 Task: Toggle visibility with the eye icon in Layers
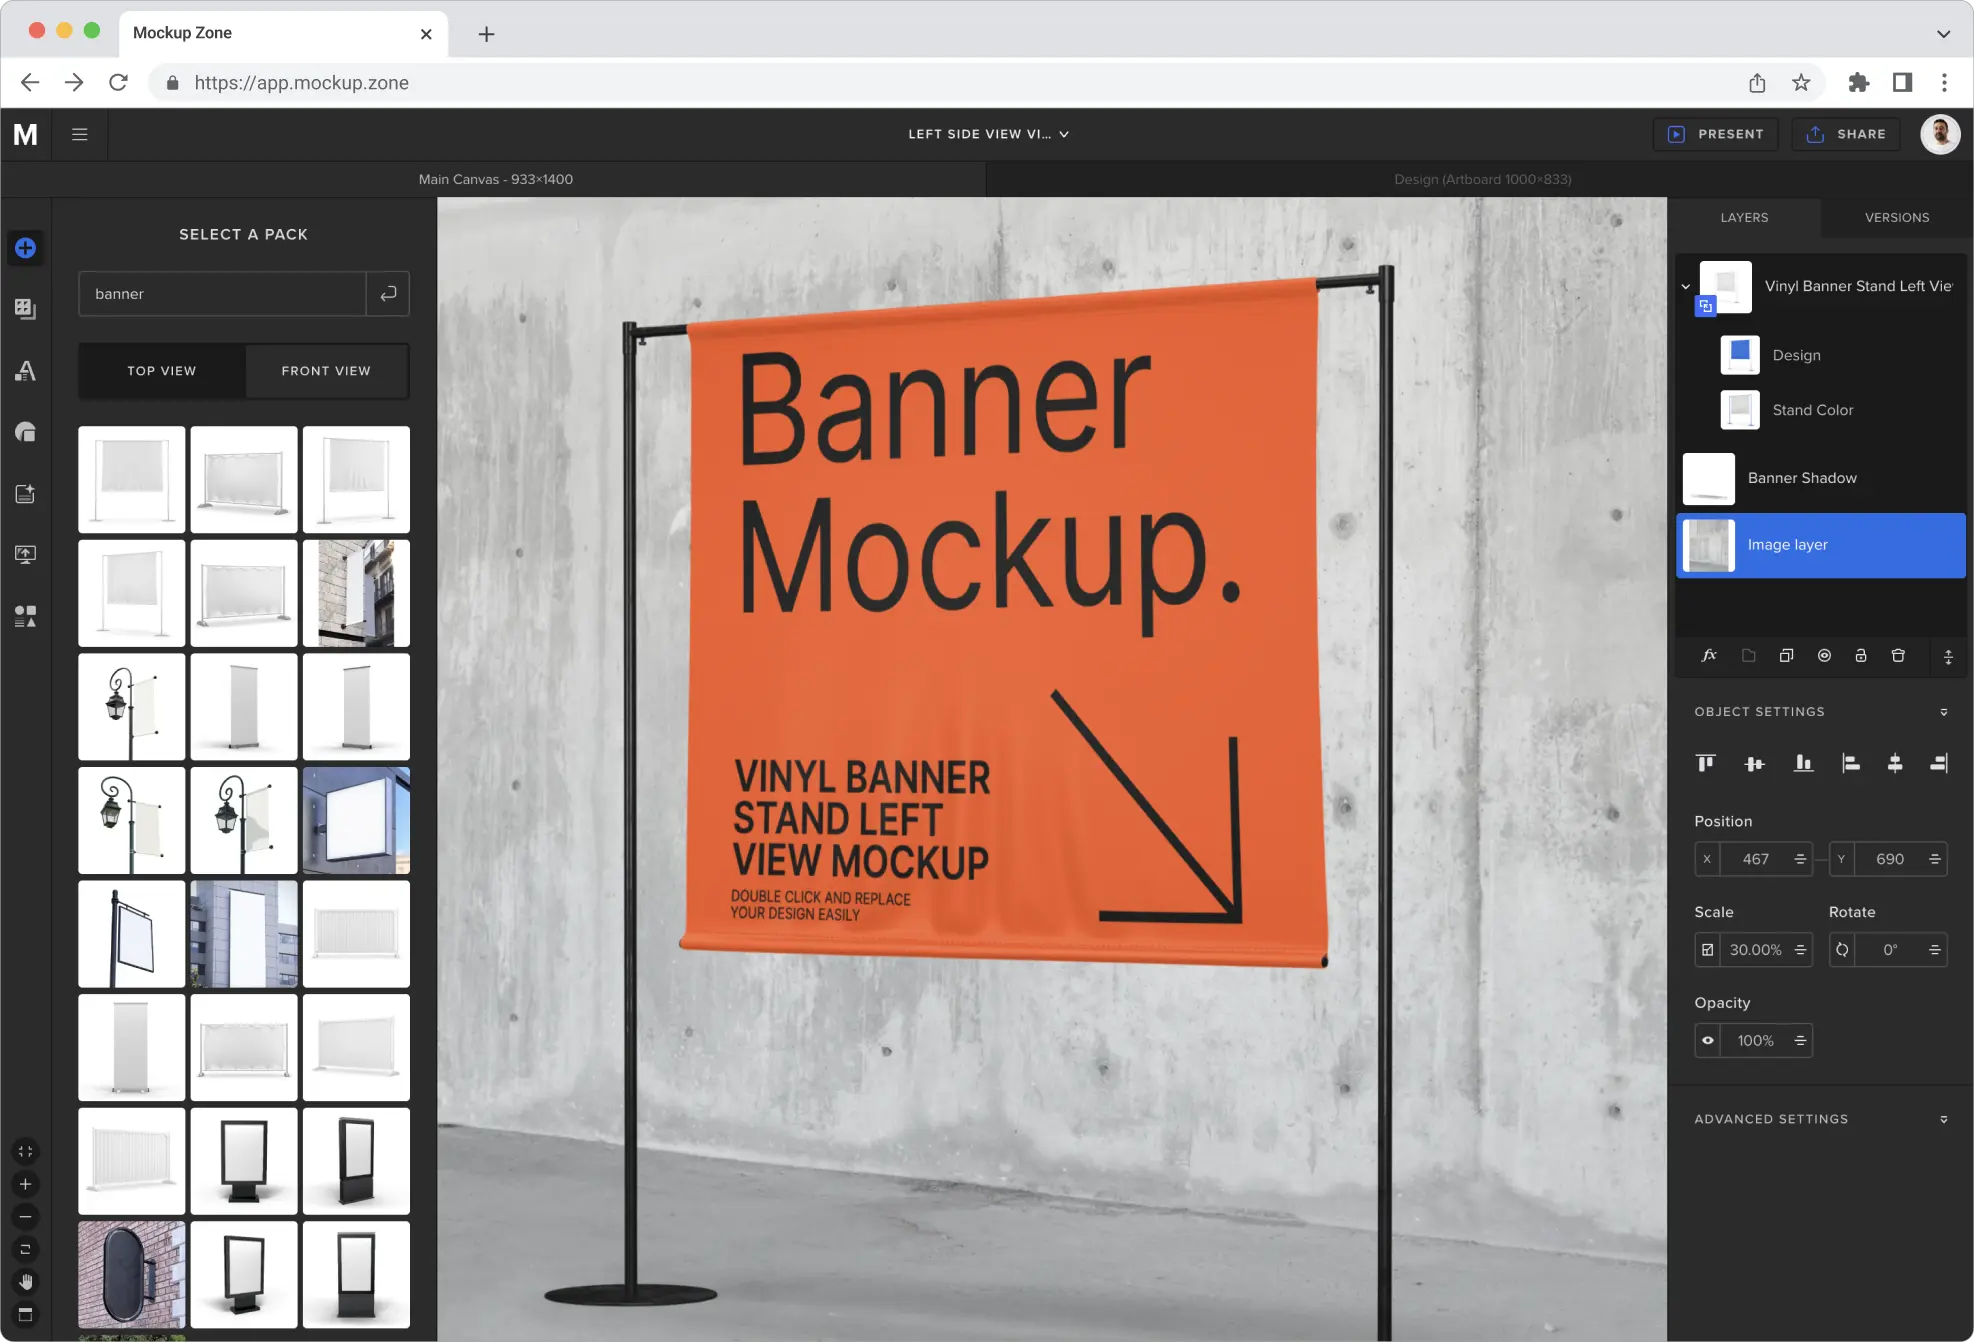[1824, 656]
